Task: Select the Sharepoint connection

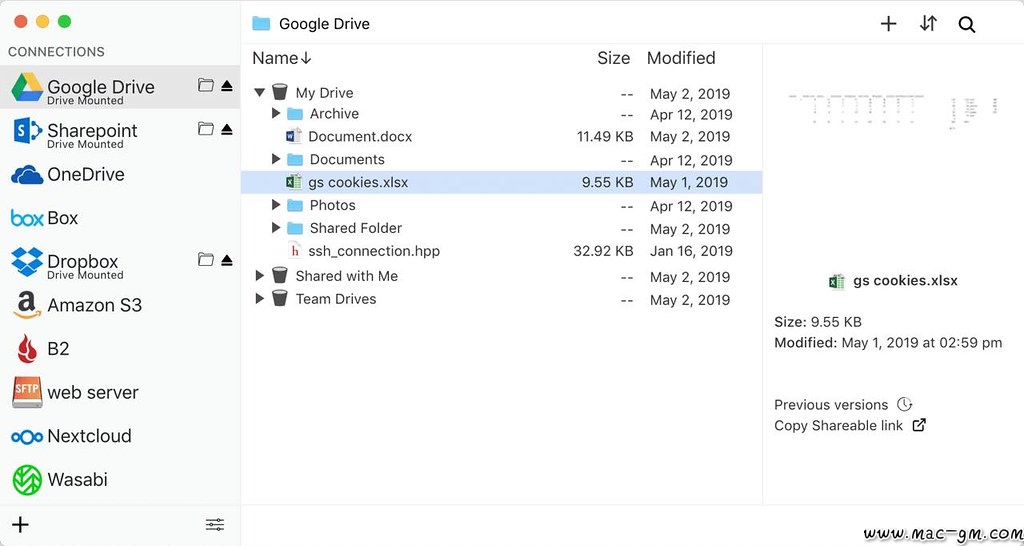Action: (x=120, y=131)
